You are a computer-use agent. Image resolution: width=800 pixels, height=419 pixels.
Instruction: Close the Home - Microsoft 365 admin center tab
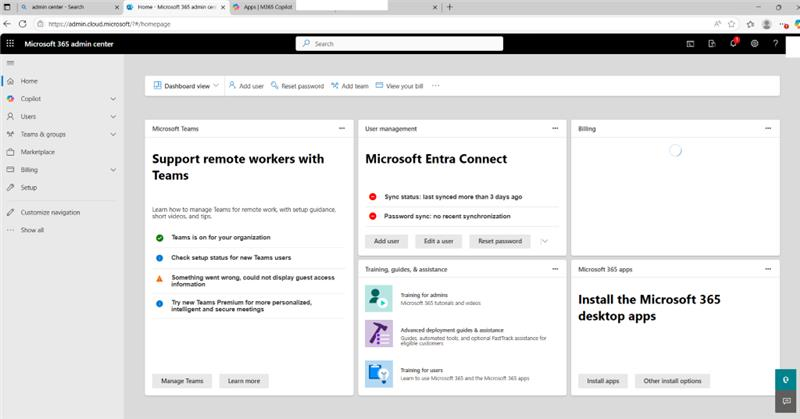[223, 7]
